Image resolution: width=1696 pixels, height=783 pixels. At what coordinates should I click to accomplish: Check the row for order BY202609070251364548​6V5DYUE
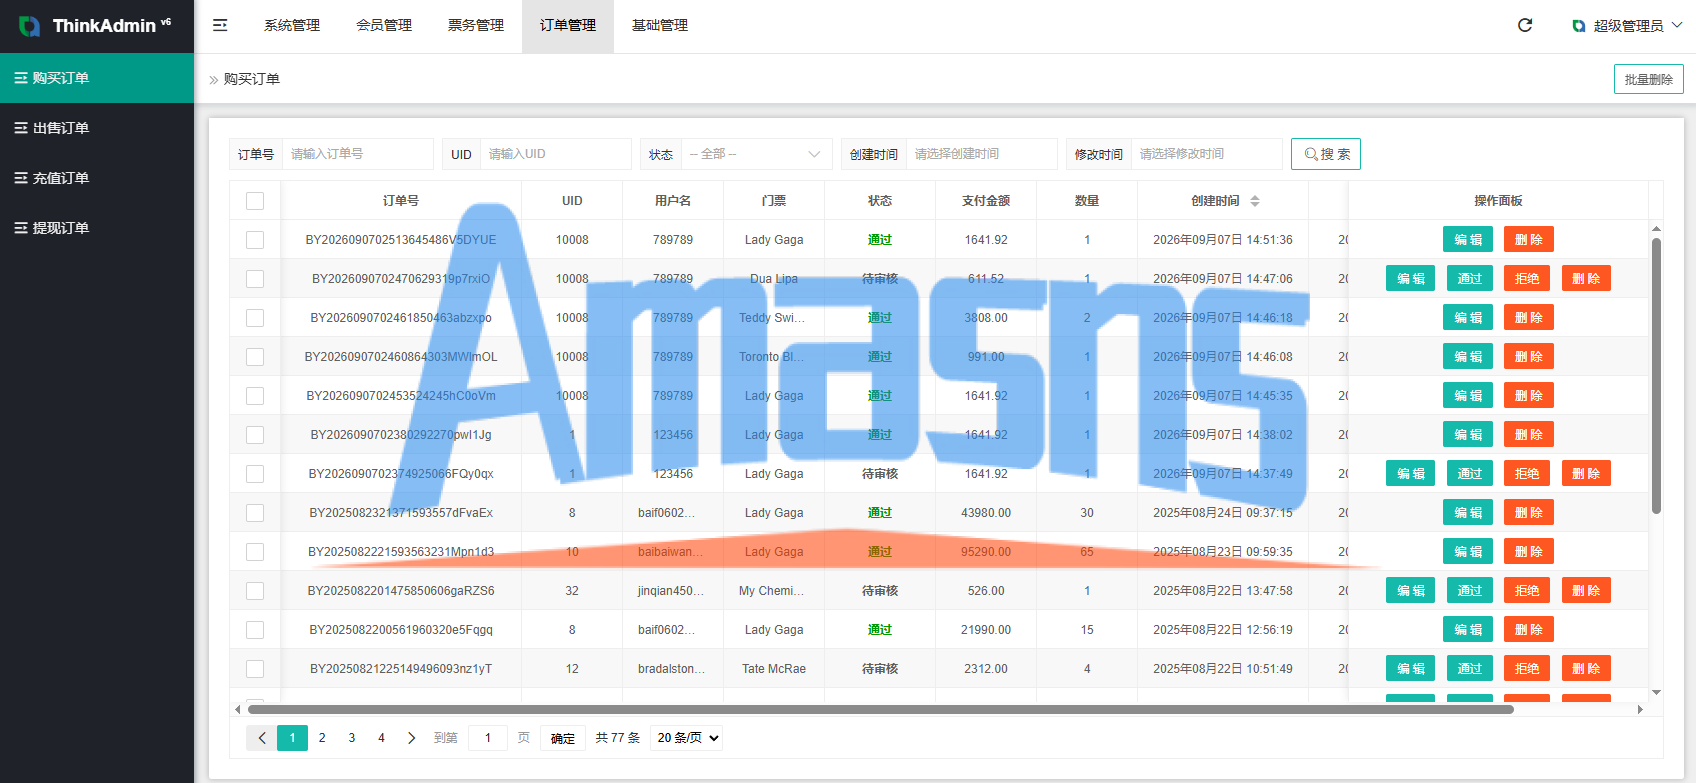click(x=255, y=240)
